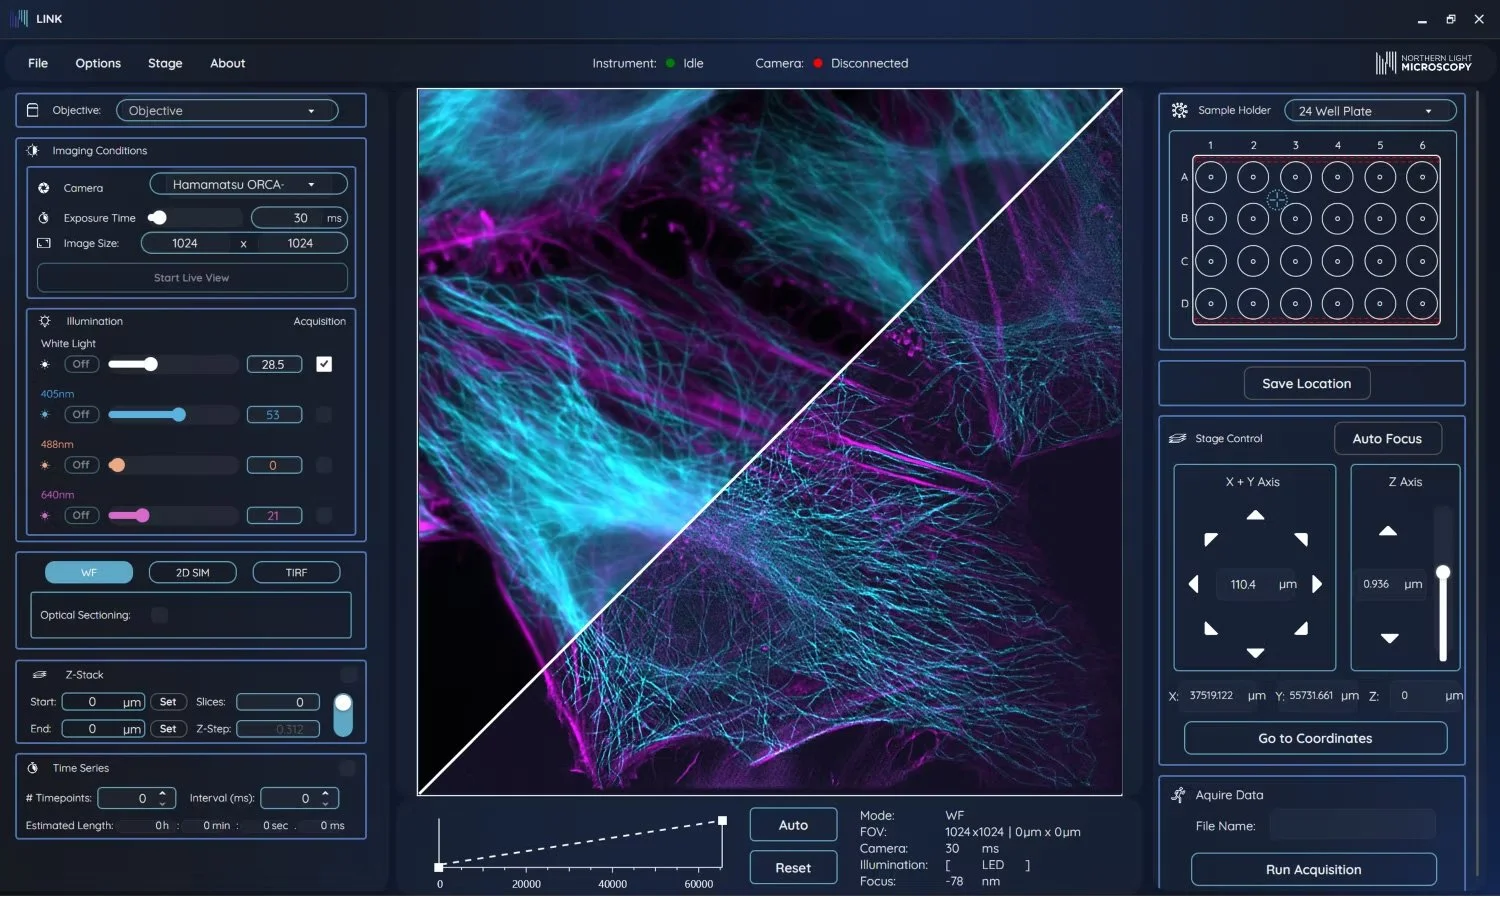Move stage diagonally down-left
This screenshot has width=1500, height=897.
tap(1210, 629)
